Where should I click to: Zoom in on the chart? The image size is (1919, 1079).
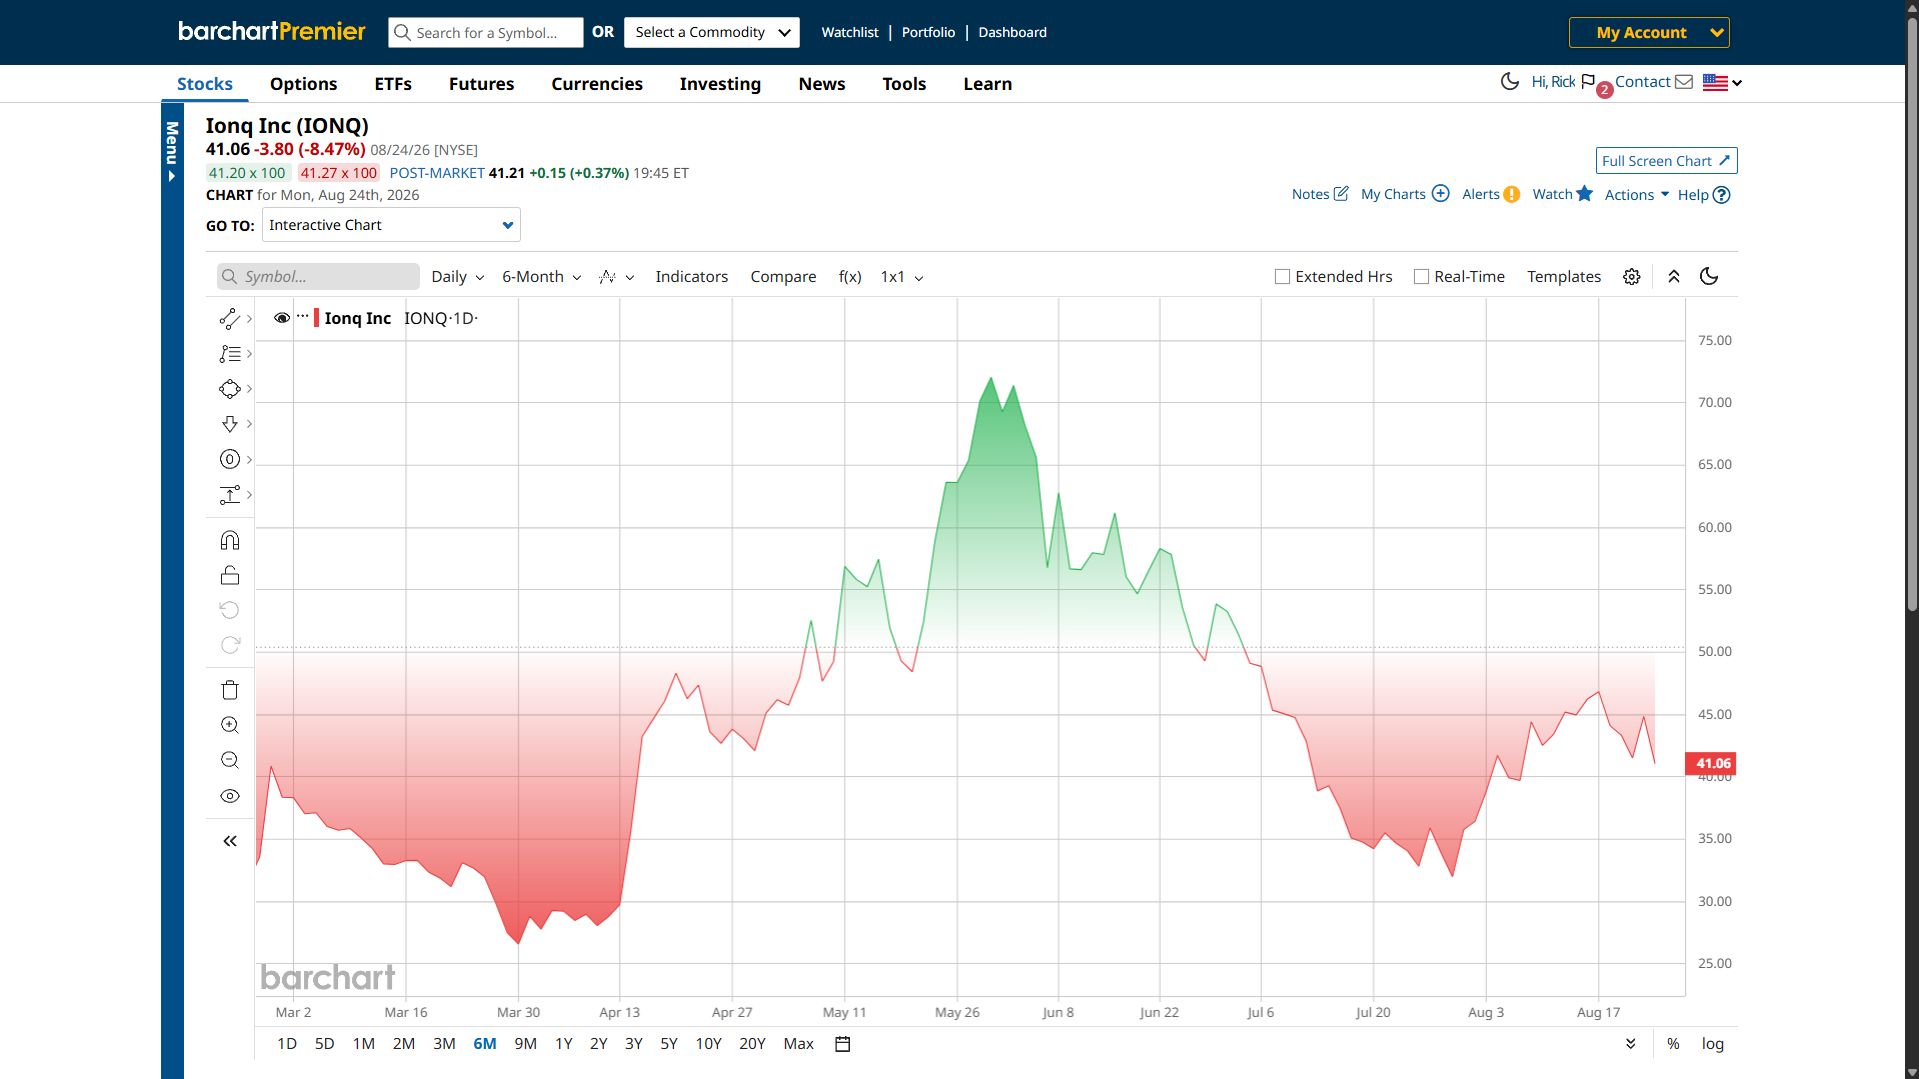pos(229,725)
